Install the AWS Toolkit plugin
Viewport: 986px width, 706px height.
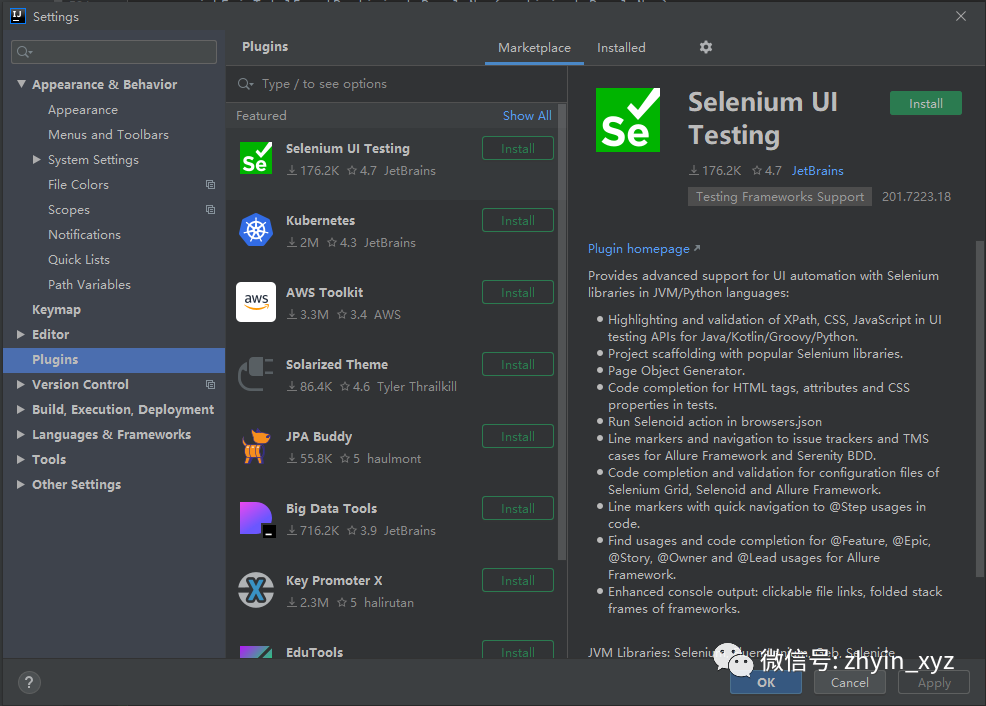[518, 292]
